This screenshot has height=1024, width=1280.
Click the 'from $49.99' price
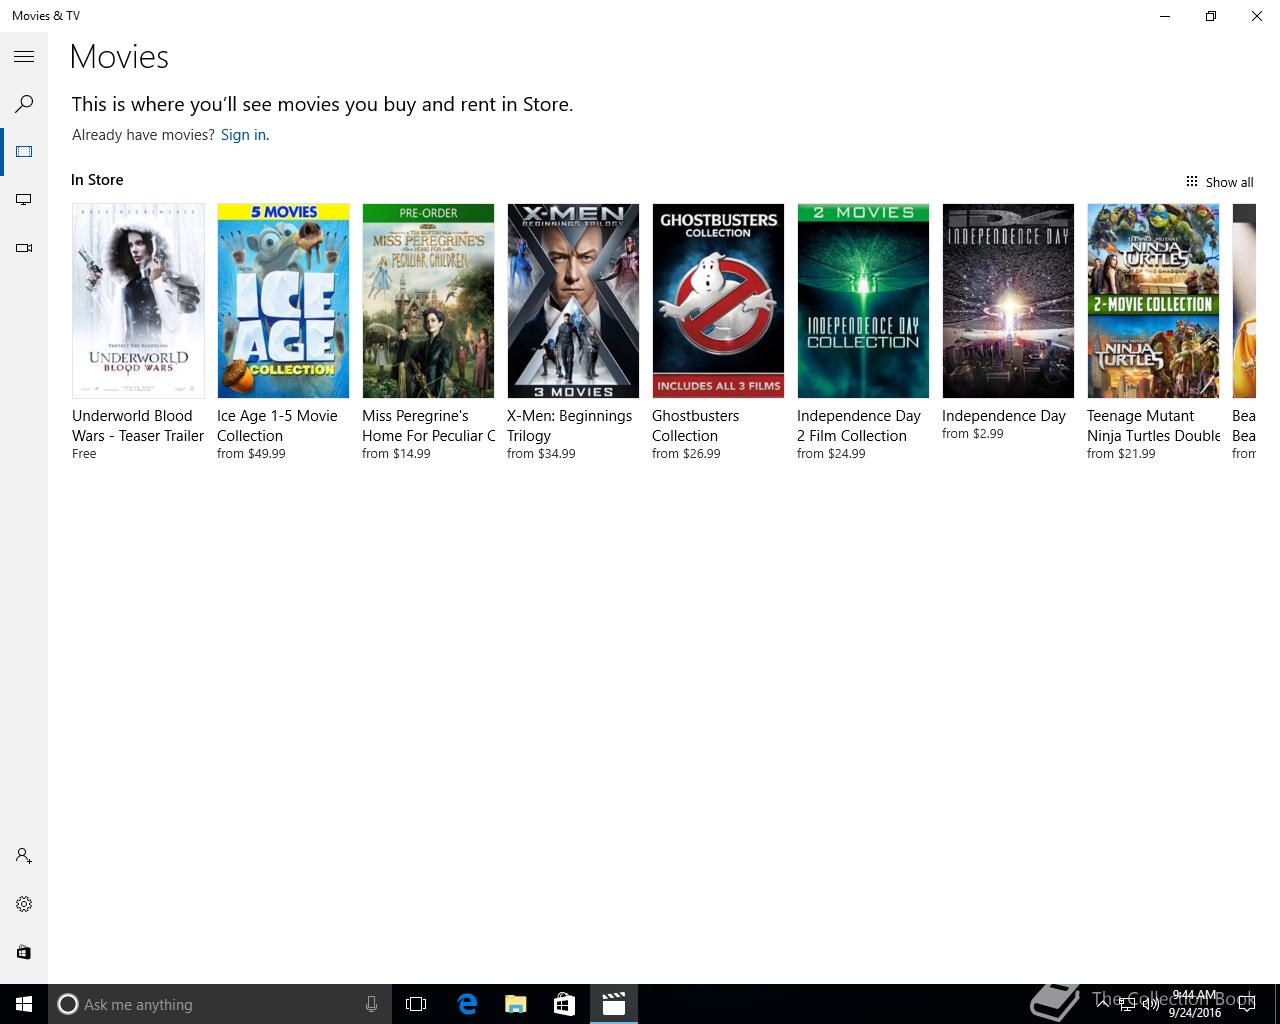click(251, 454)
